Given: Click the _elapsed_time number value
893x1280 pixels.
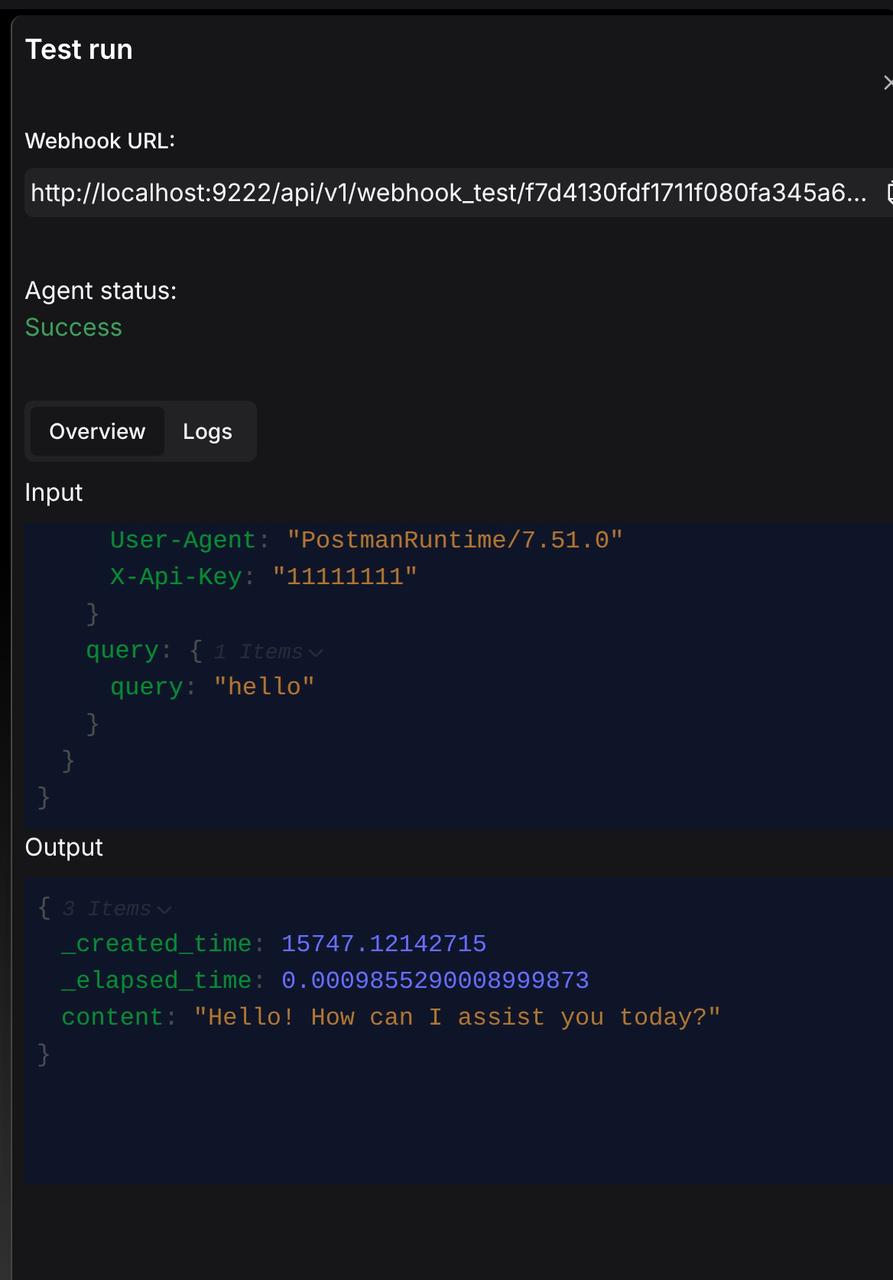Looking at the screenshot, I should [435, 980].
